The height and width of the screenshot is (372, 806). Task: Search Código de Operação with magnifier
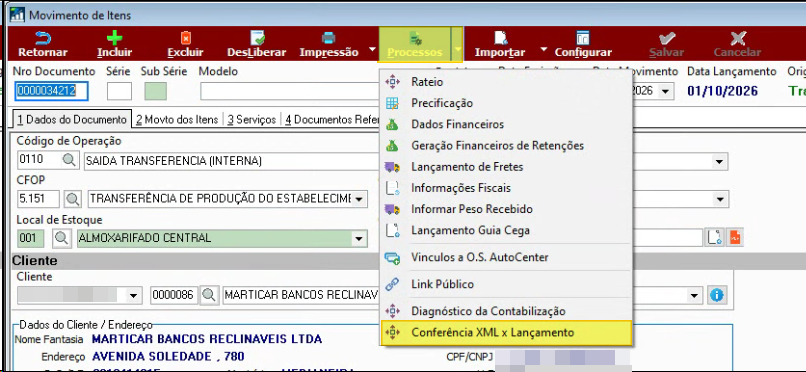[x=69, y=161]
